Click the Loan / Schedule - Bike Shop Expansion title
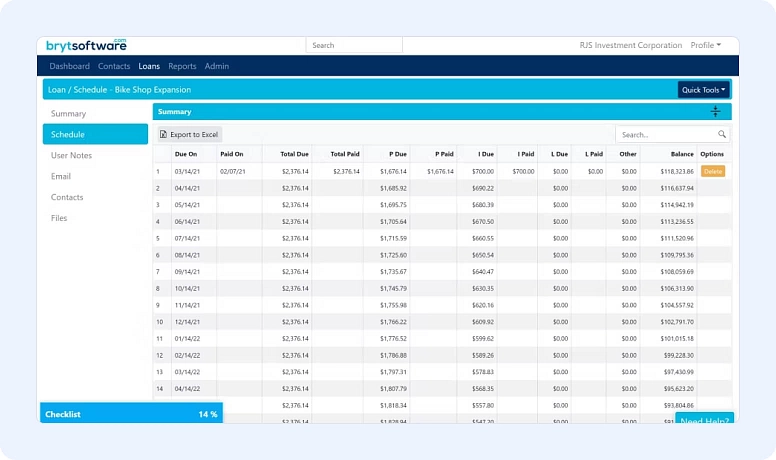Screen dimensions: 776x460 [x=119, y=90]
